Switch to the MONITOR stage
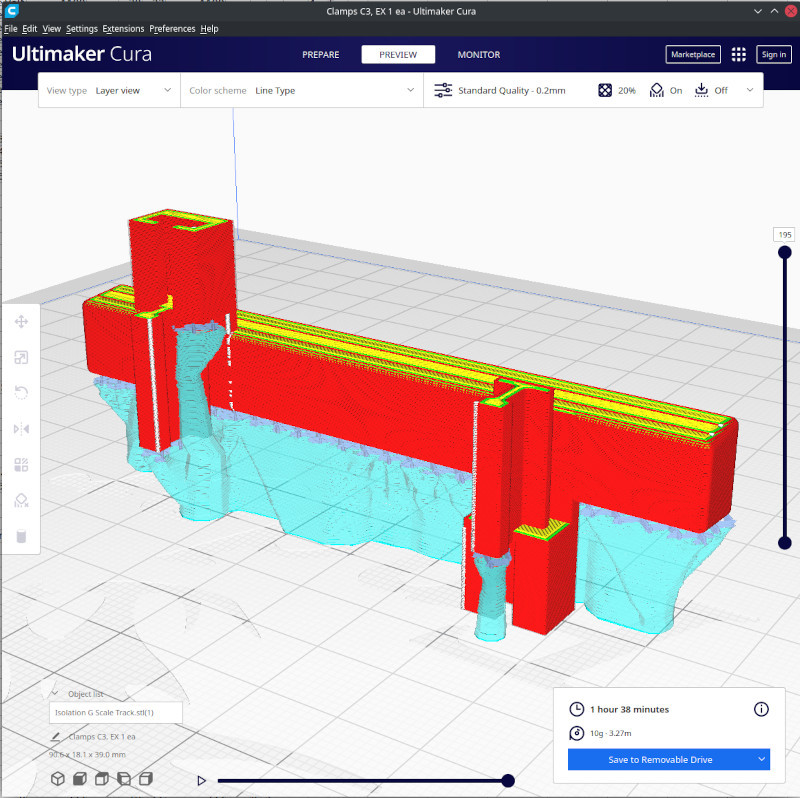Viewport: 800px width, 798px height. click(479, 55)
